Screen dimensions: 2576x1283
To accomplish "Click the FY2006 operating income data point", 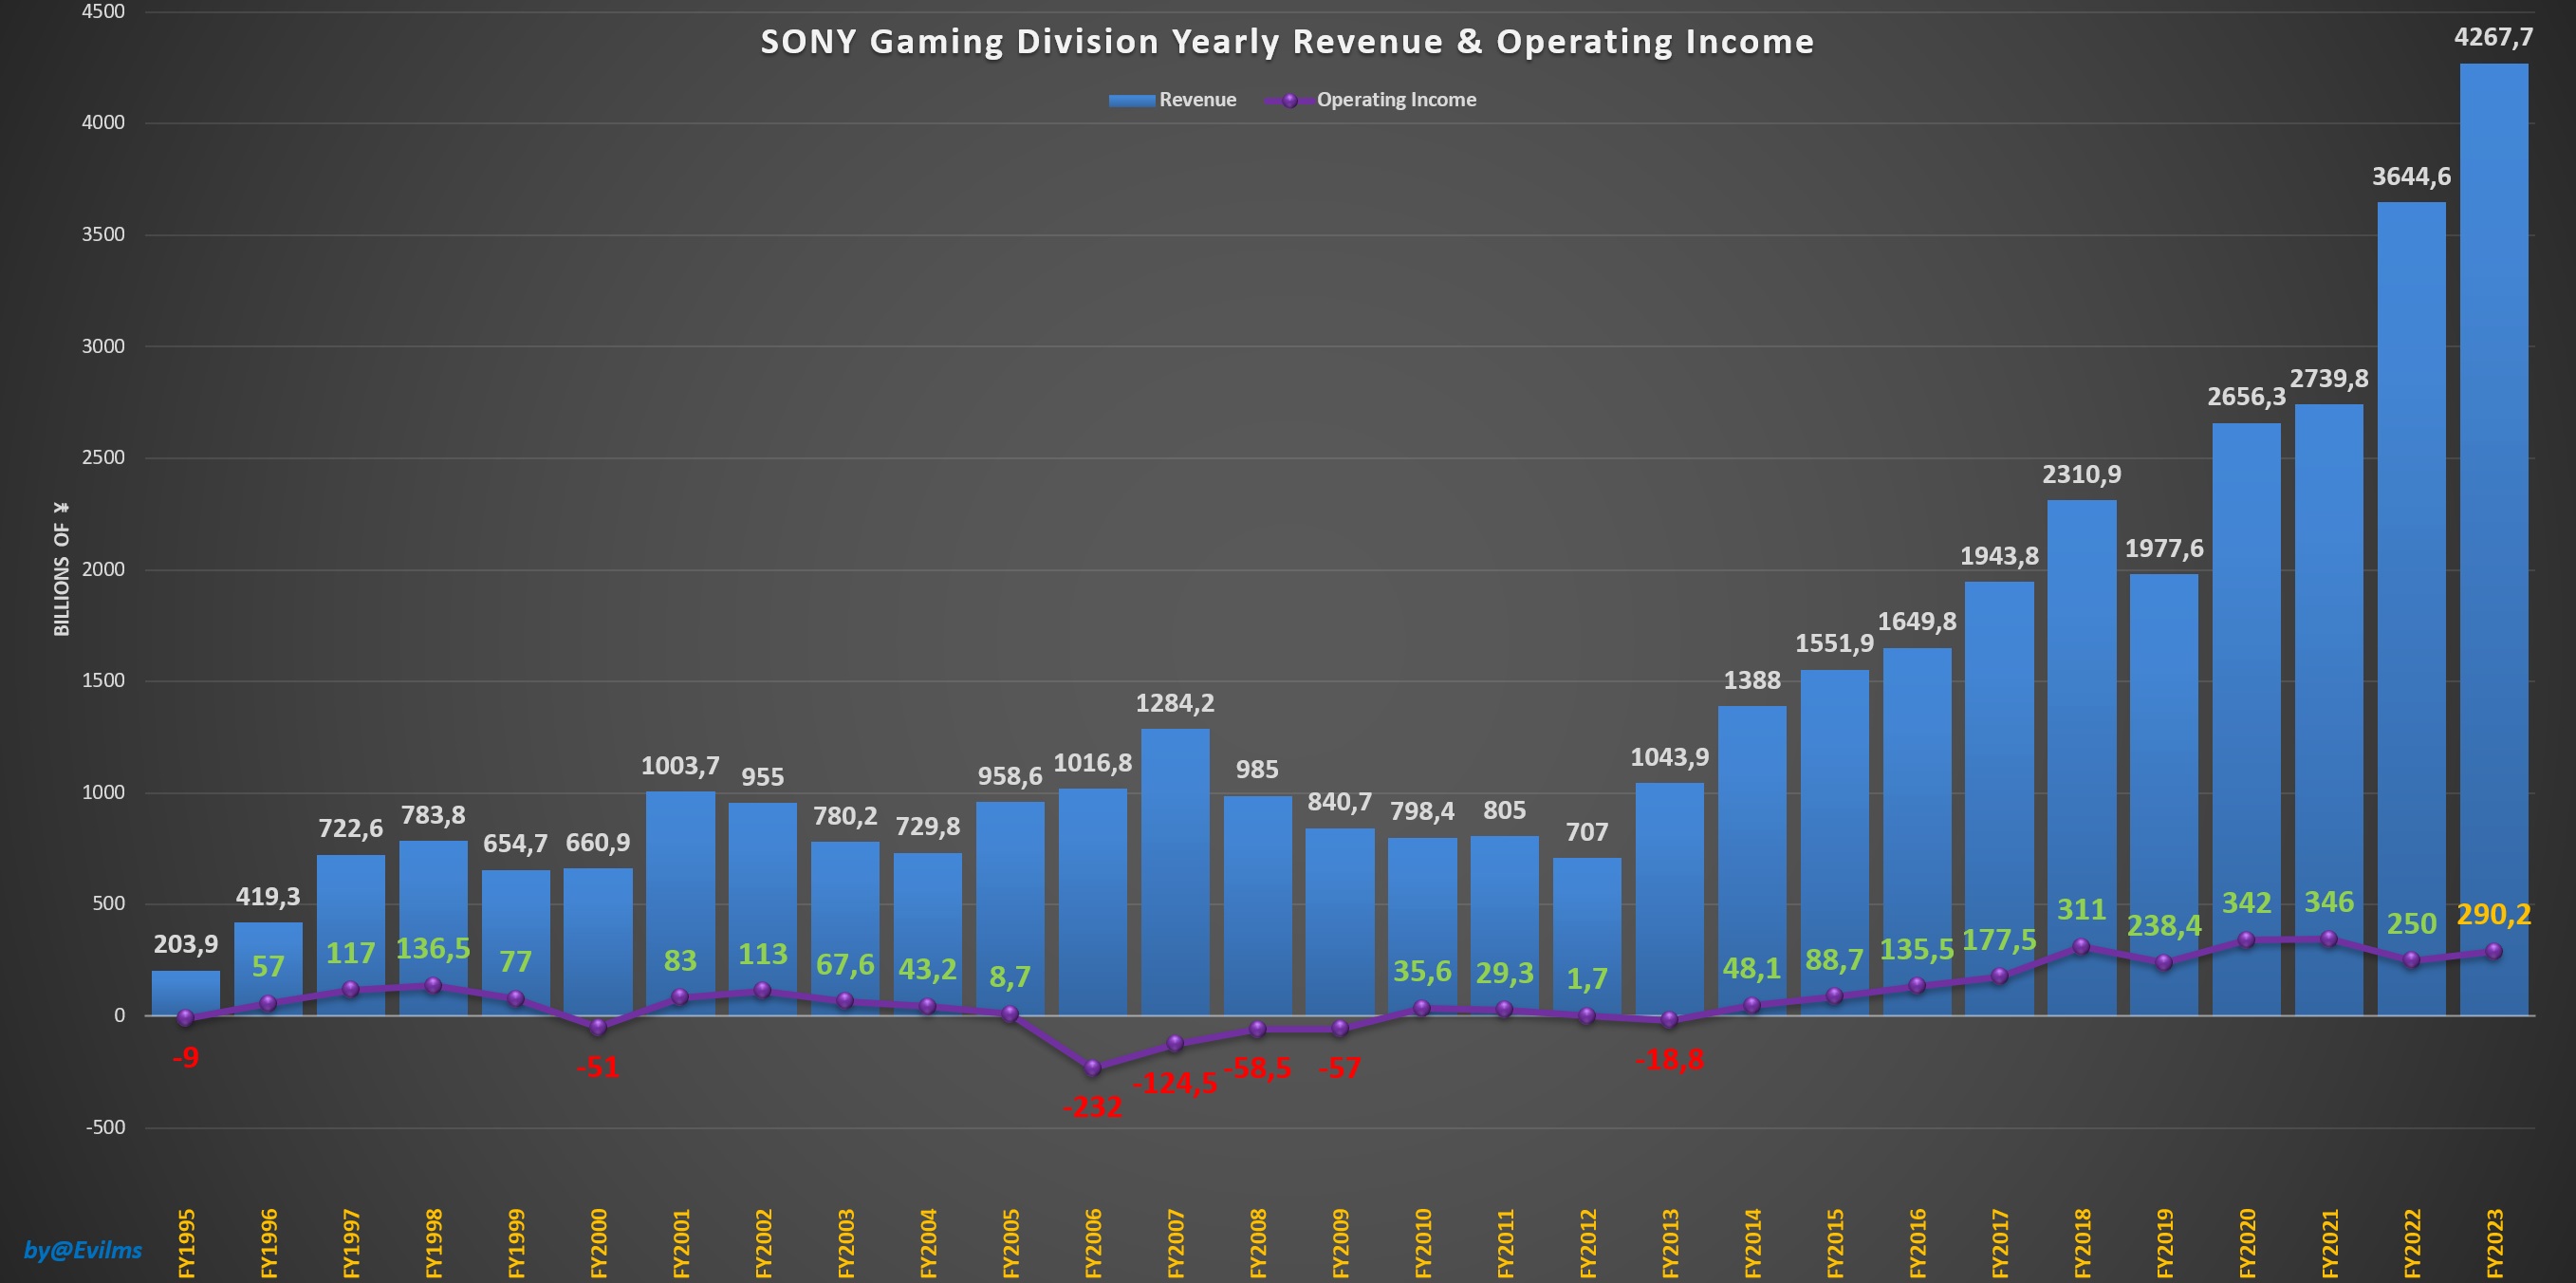I will (1092, 1068).
